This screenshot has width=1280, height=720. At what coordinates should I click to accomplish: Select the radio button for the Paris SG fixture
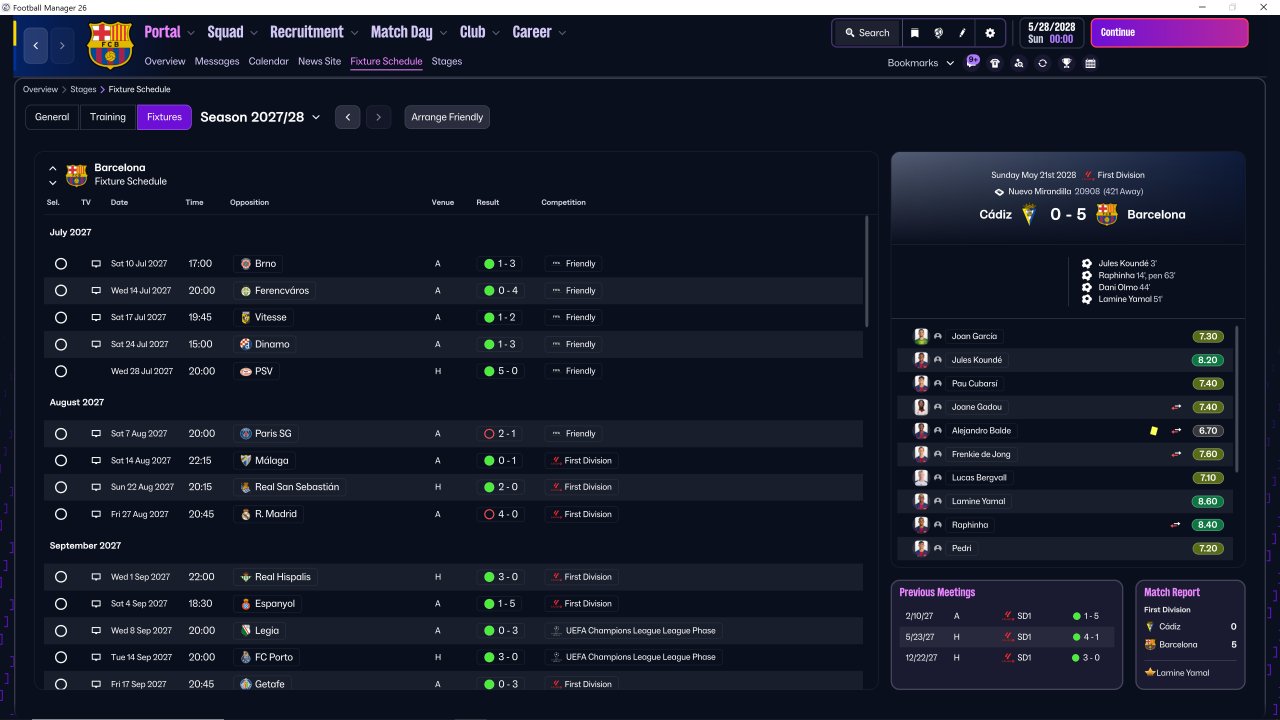click(61, 434)
